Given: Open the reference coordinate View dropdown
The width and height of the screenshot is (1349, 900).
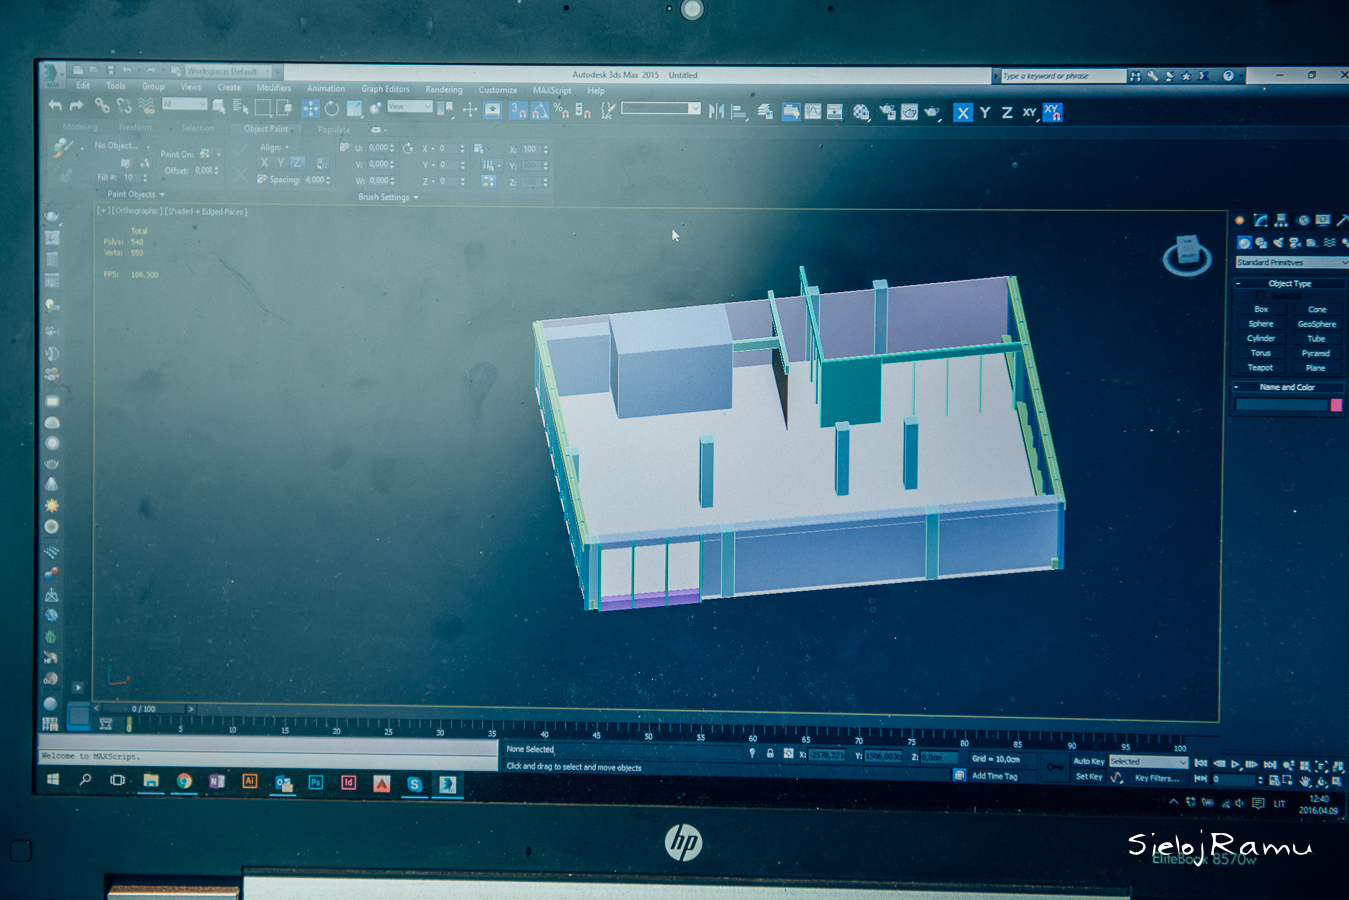Looking at the screenshot, I should 408,106.
